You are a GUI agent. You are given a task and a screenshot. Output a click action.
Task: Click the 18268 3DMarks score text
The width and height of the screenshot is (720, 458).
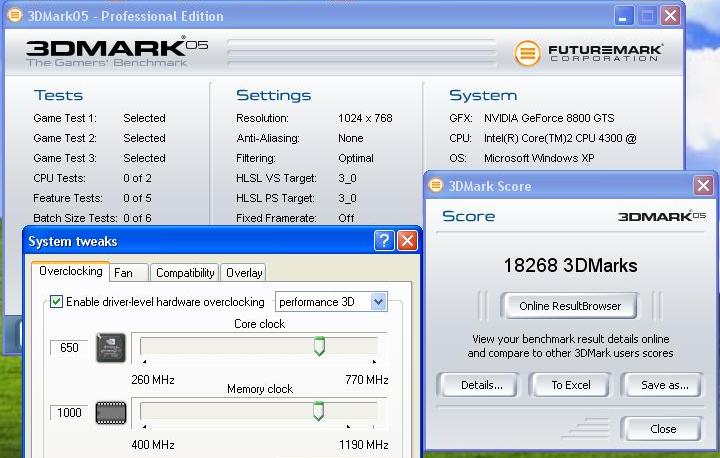coord(570,266)
